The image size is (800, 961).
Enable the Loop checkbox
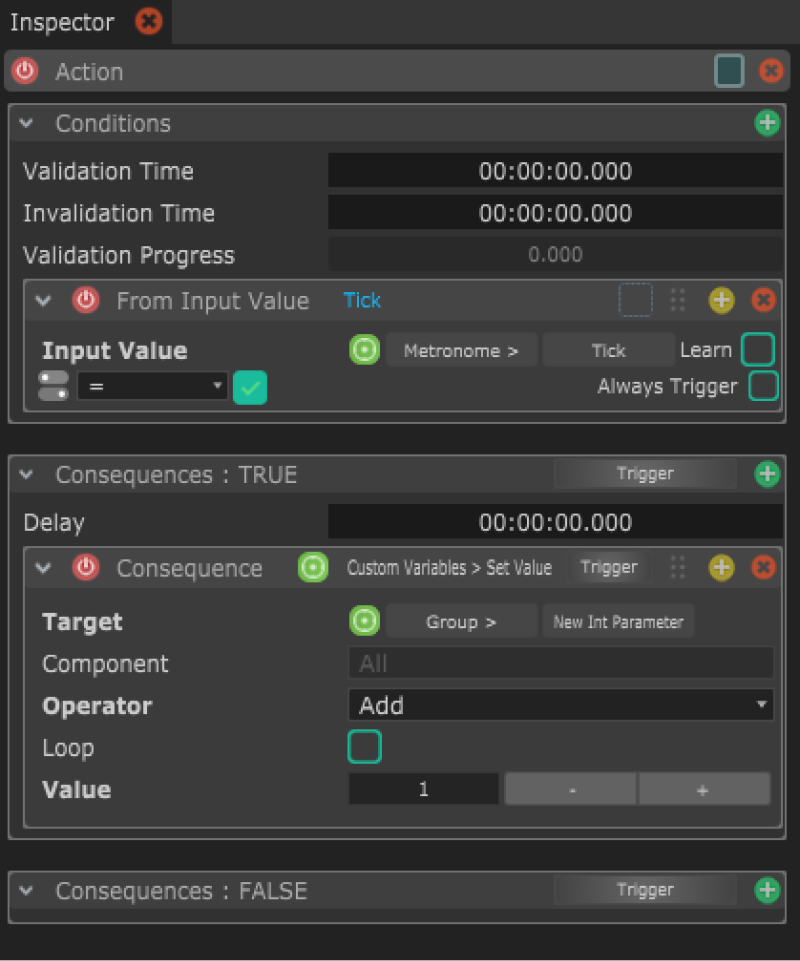point(364,747)
